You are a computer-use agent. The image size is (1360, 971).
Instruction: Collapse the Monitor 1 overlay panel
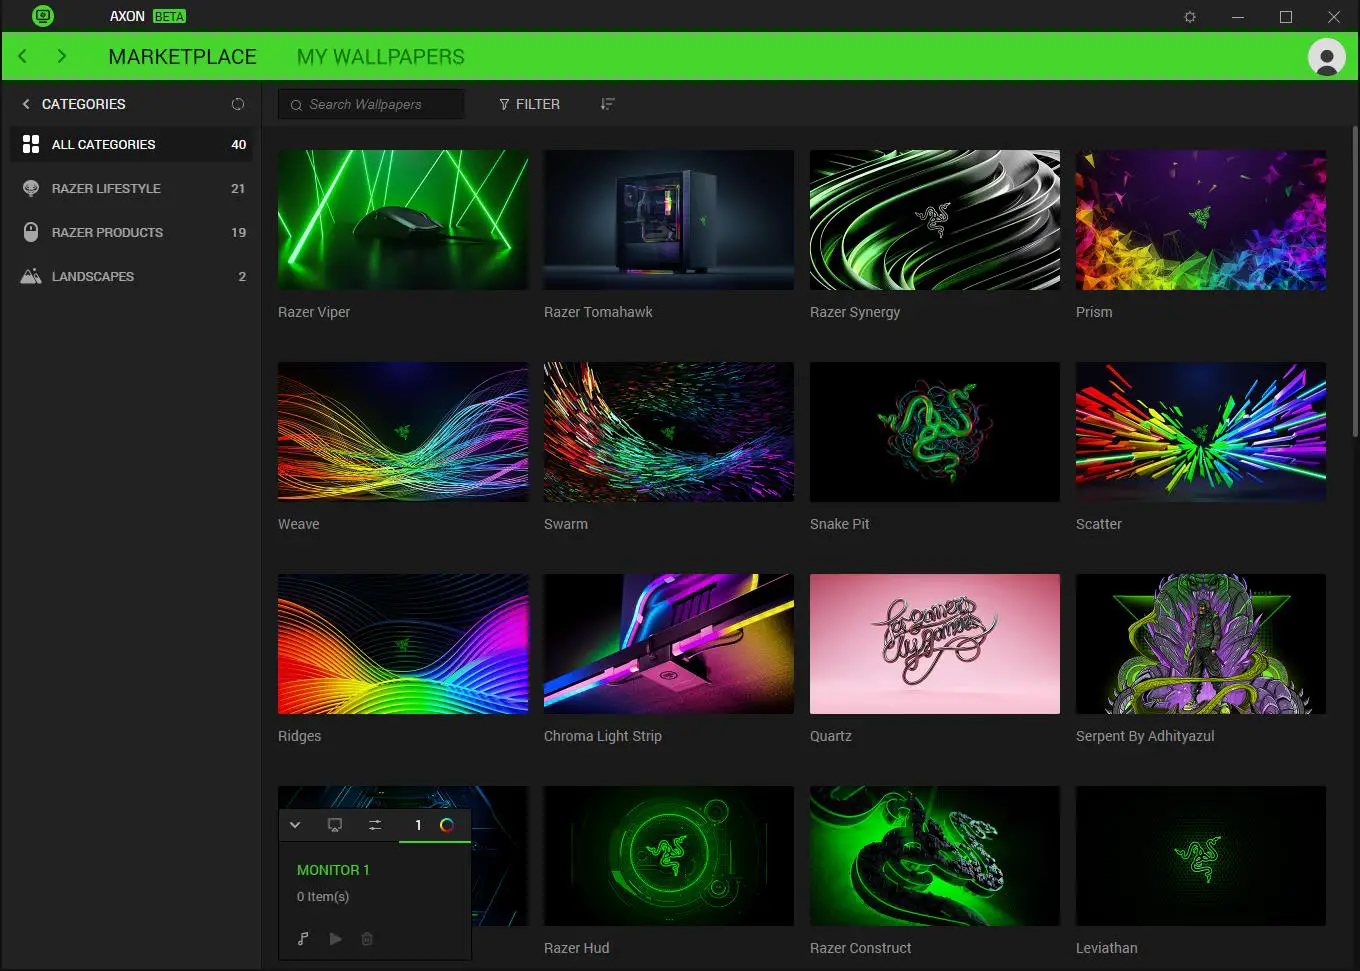295,825
